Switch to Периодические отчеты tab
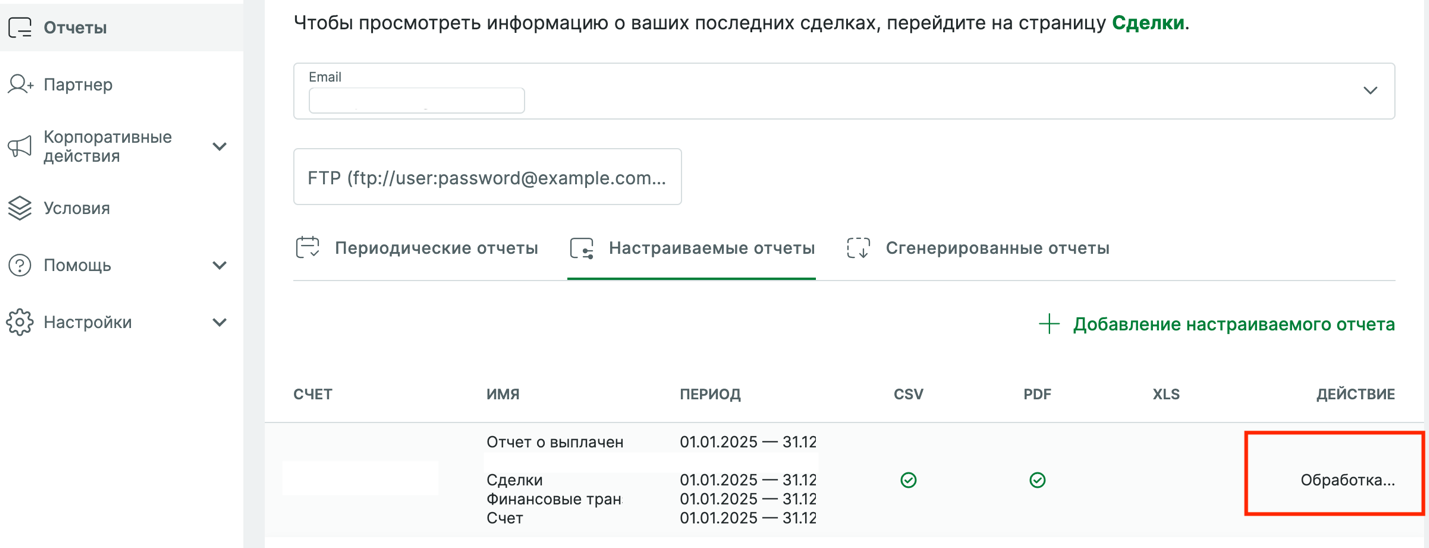The width and height of the screenshot is (1429, 548). (418, 248)
